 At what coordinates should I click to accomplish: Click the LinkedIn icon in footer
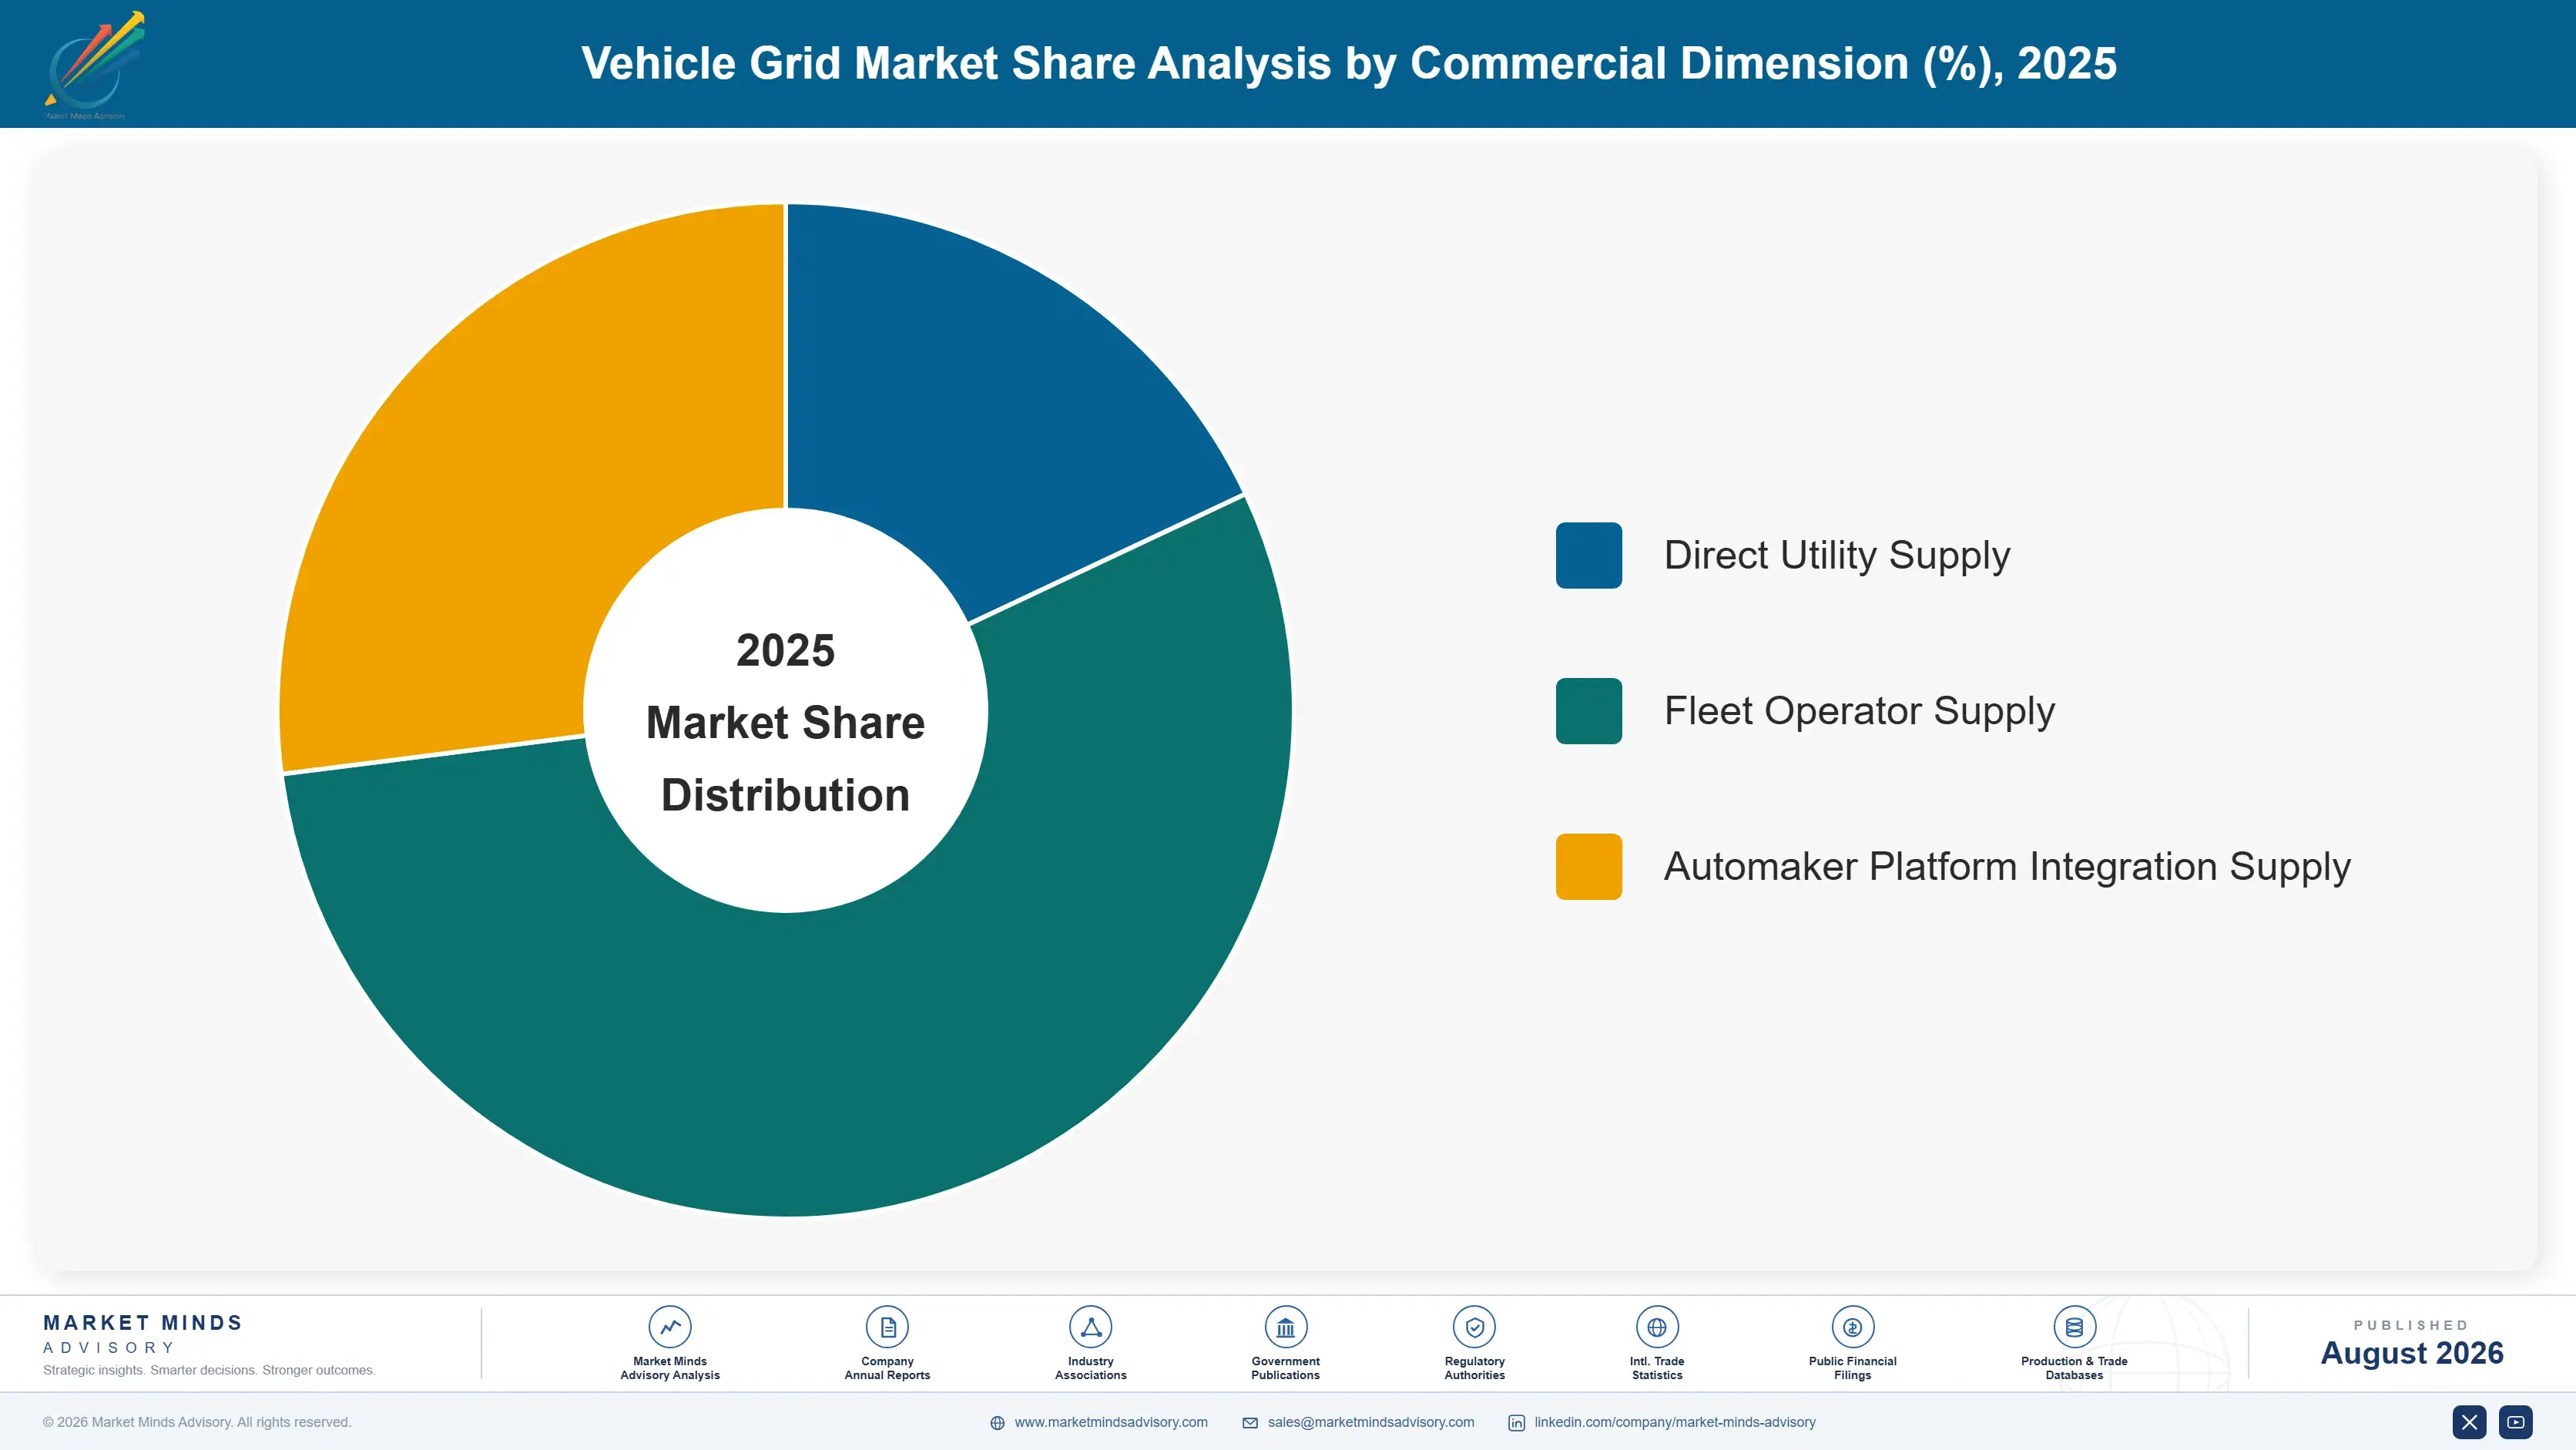click(1516, 1423)
